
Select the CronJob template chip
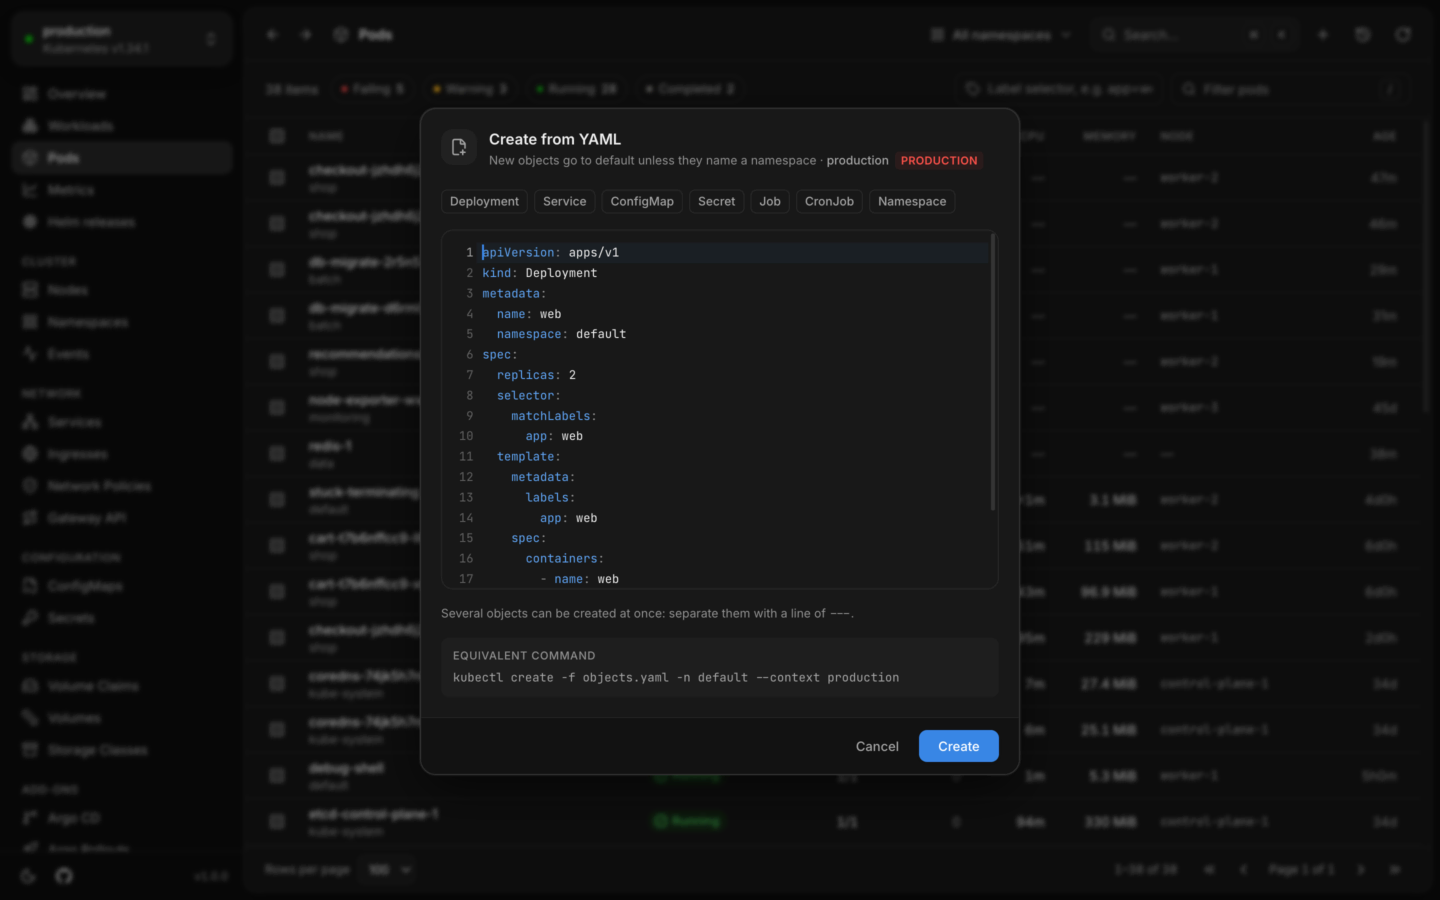point(829,202)
